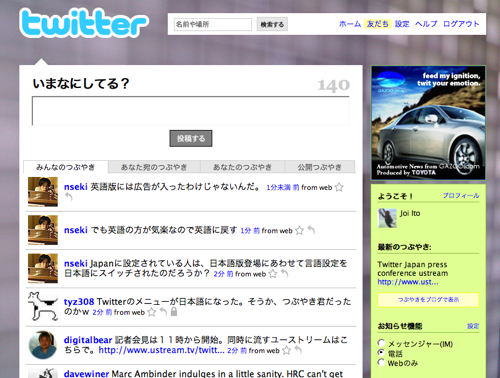Open 2分 前 timestamp on digitalbear's tweet
The height and width of the screenshot is (378, 500).
pyautogui.click(x=237, y=351)
